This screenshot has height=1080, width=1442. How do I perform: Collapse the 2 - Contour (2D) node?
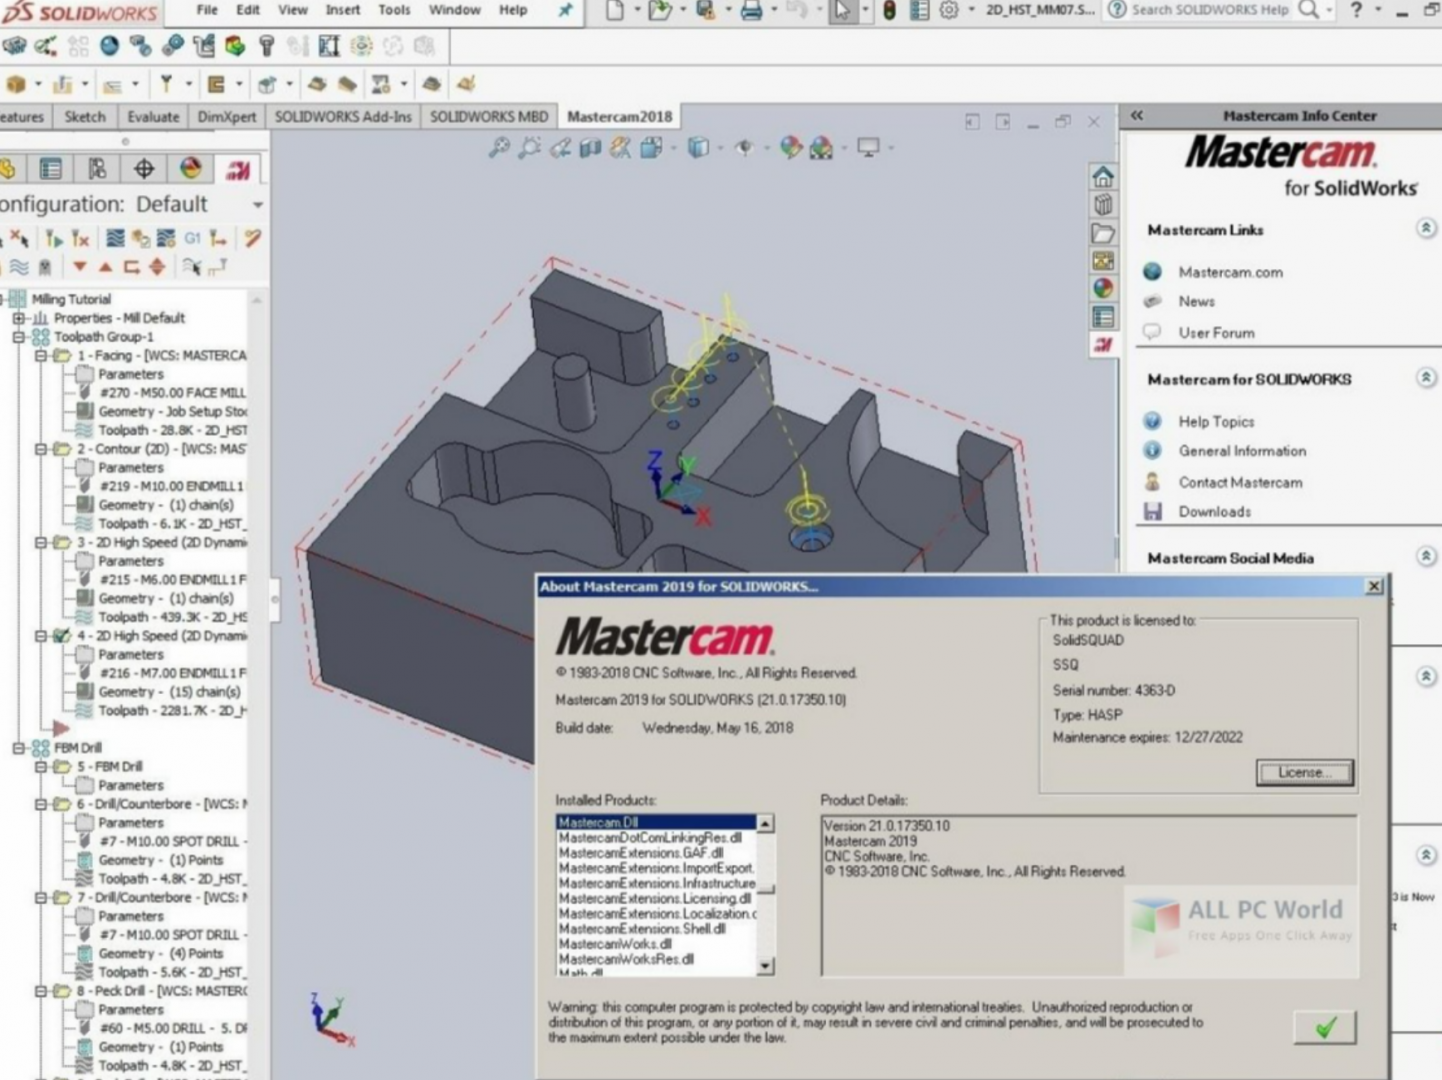41,449
